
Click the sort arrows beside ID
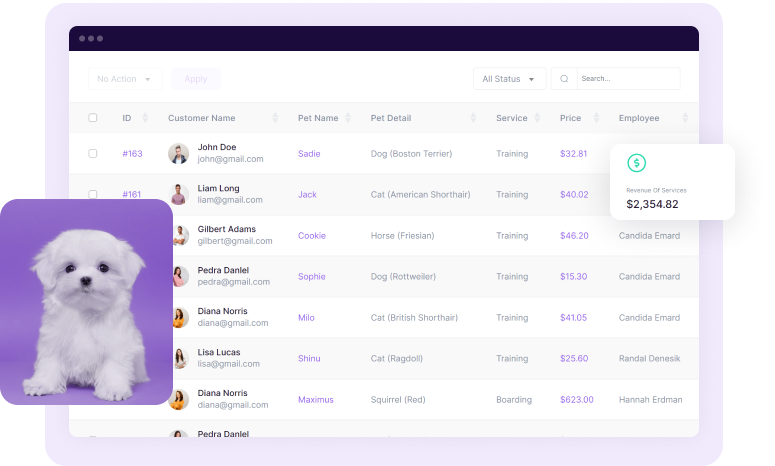(146, 118)
